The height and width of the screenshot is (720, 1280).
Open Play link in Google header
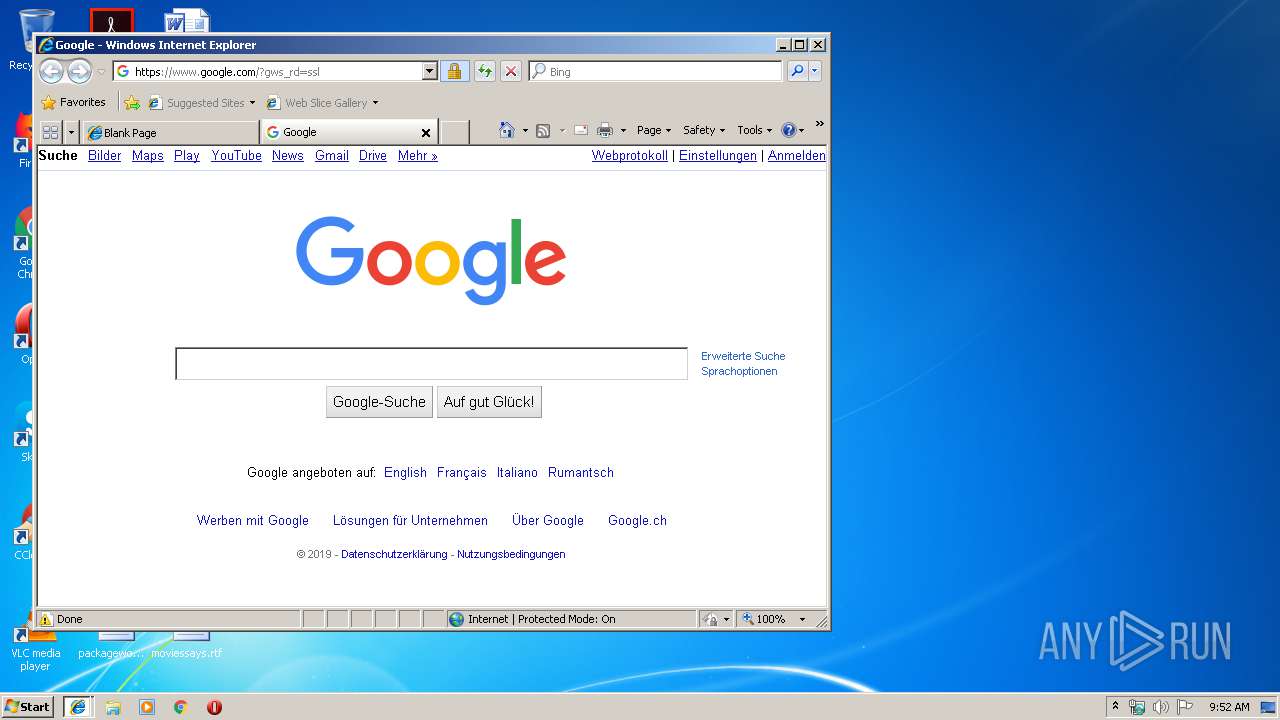click(186, 155)
